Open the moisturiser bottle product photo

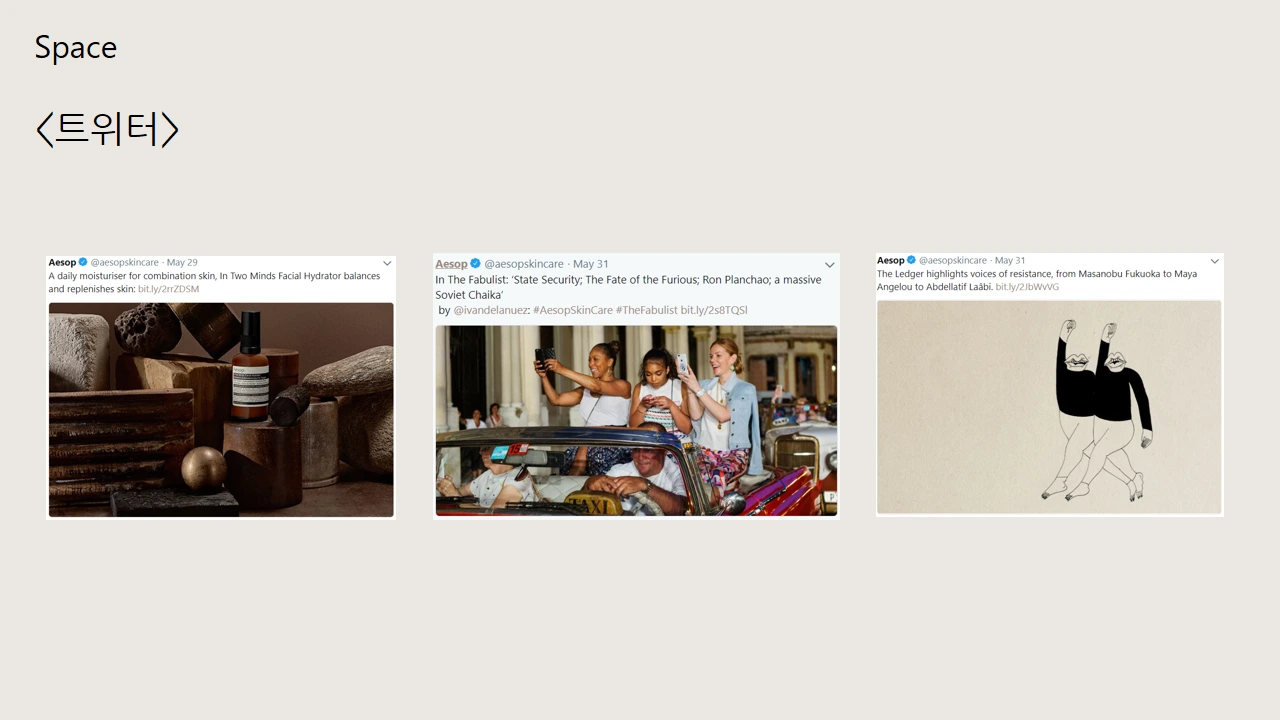[221, 410]
